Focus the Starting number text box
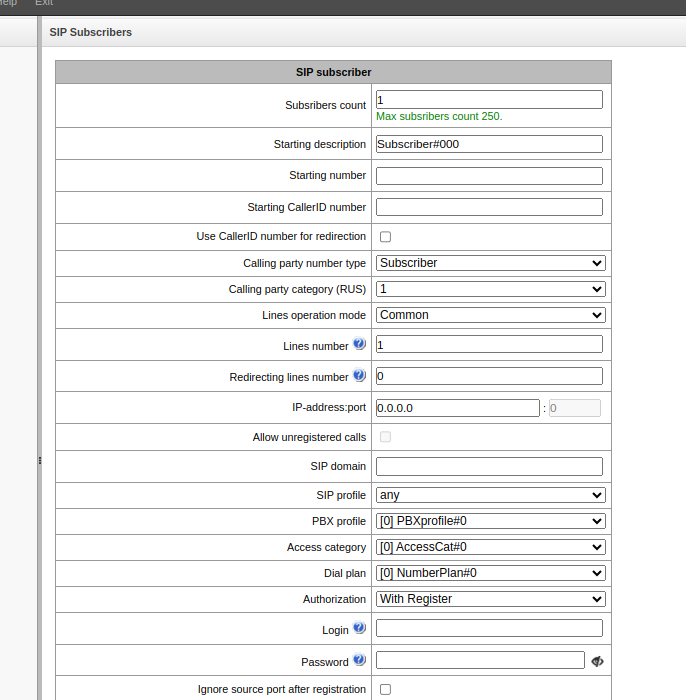This screenshot has height=700, width=686. pos(489,176)
